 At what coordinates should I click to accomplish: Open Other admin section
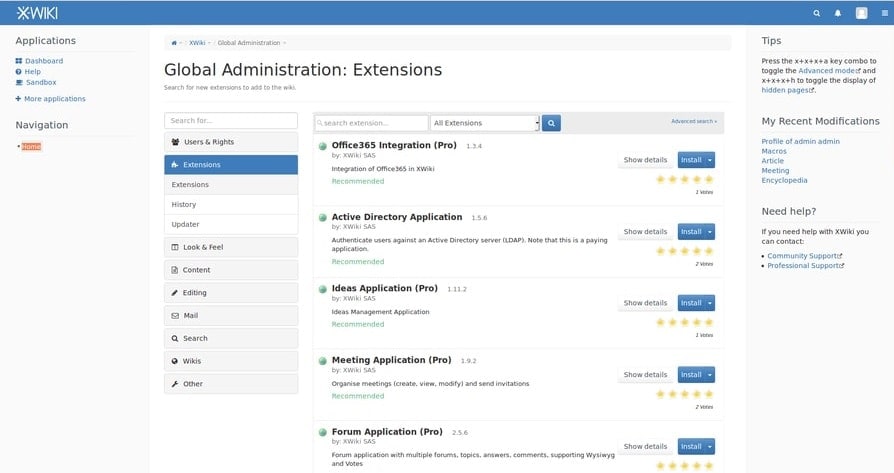coord(231,384)
